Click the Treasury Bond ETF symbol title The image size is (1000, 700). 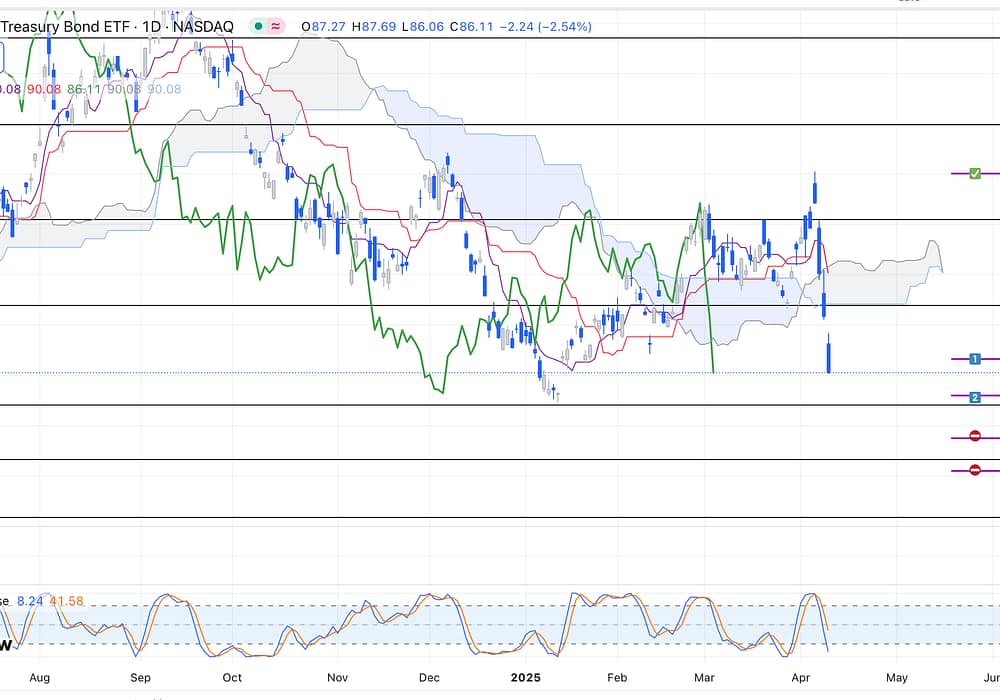click(66, 27)
